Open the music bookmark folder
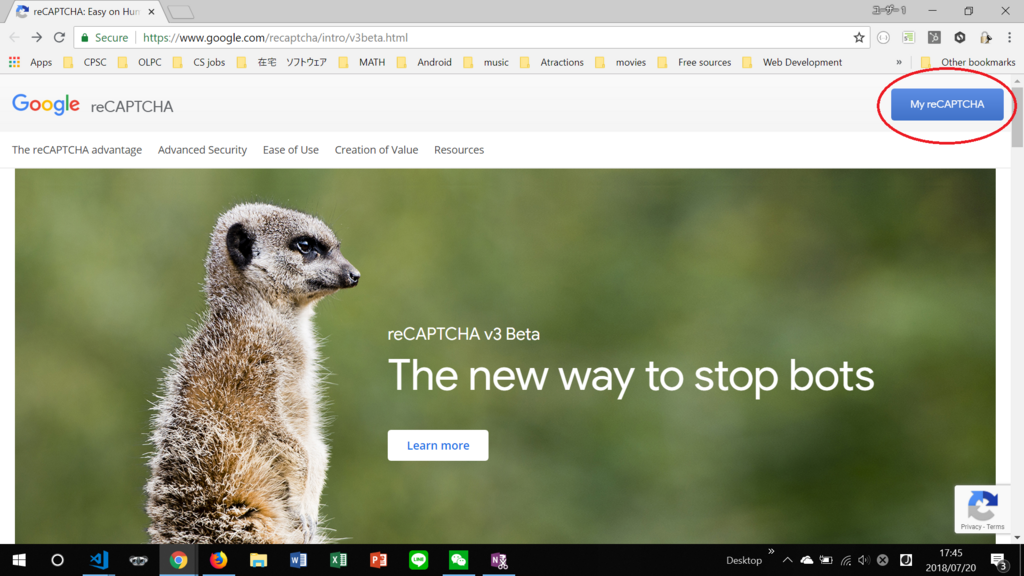 (x=487, y=62)
